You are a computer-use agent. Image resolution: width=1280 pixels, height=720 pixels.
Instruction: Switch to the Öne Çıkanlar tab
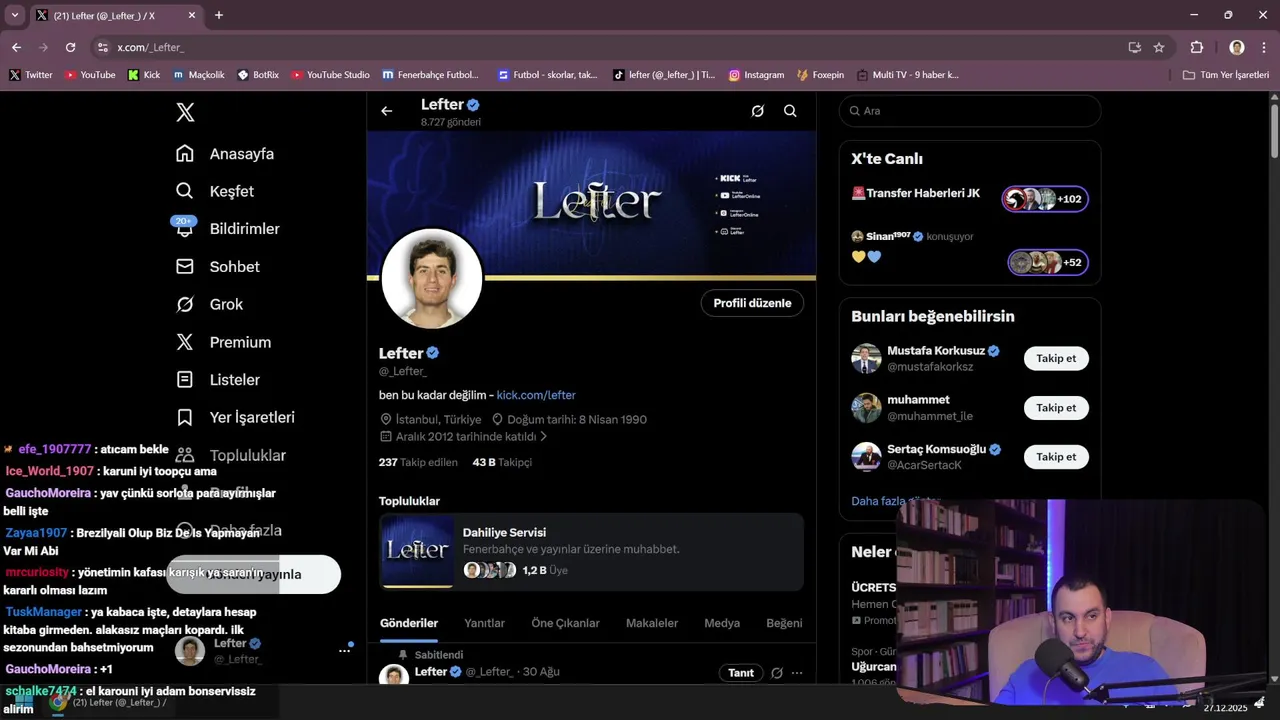(x=565, y=623)
